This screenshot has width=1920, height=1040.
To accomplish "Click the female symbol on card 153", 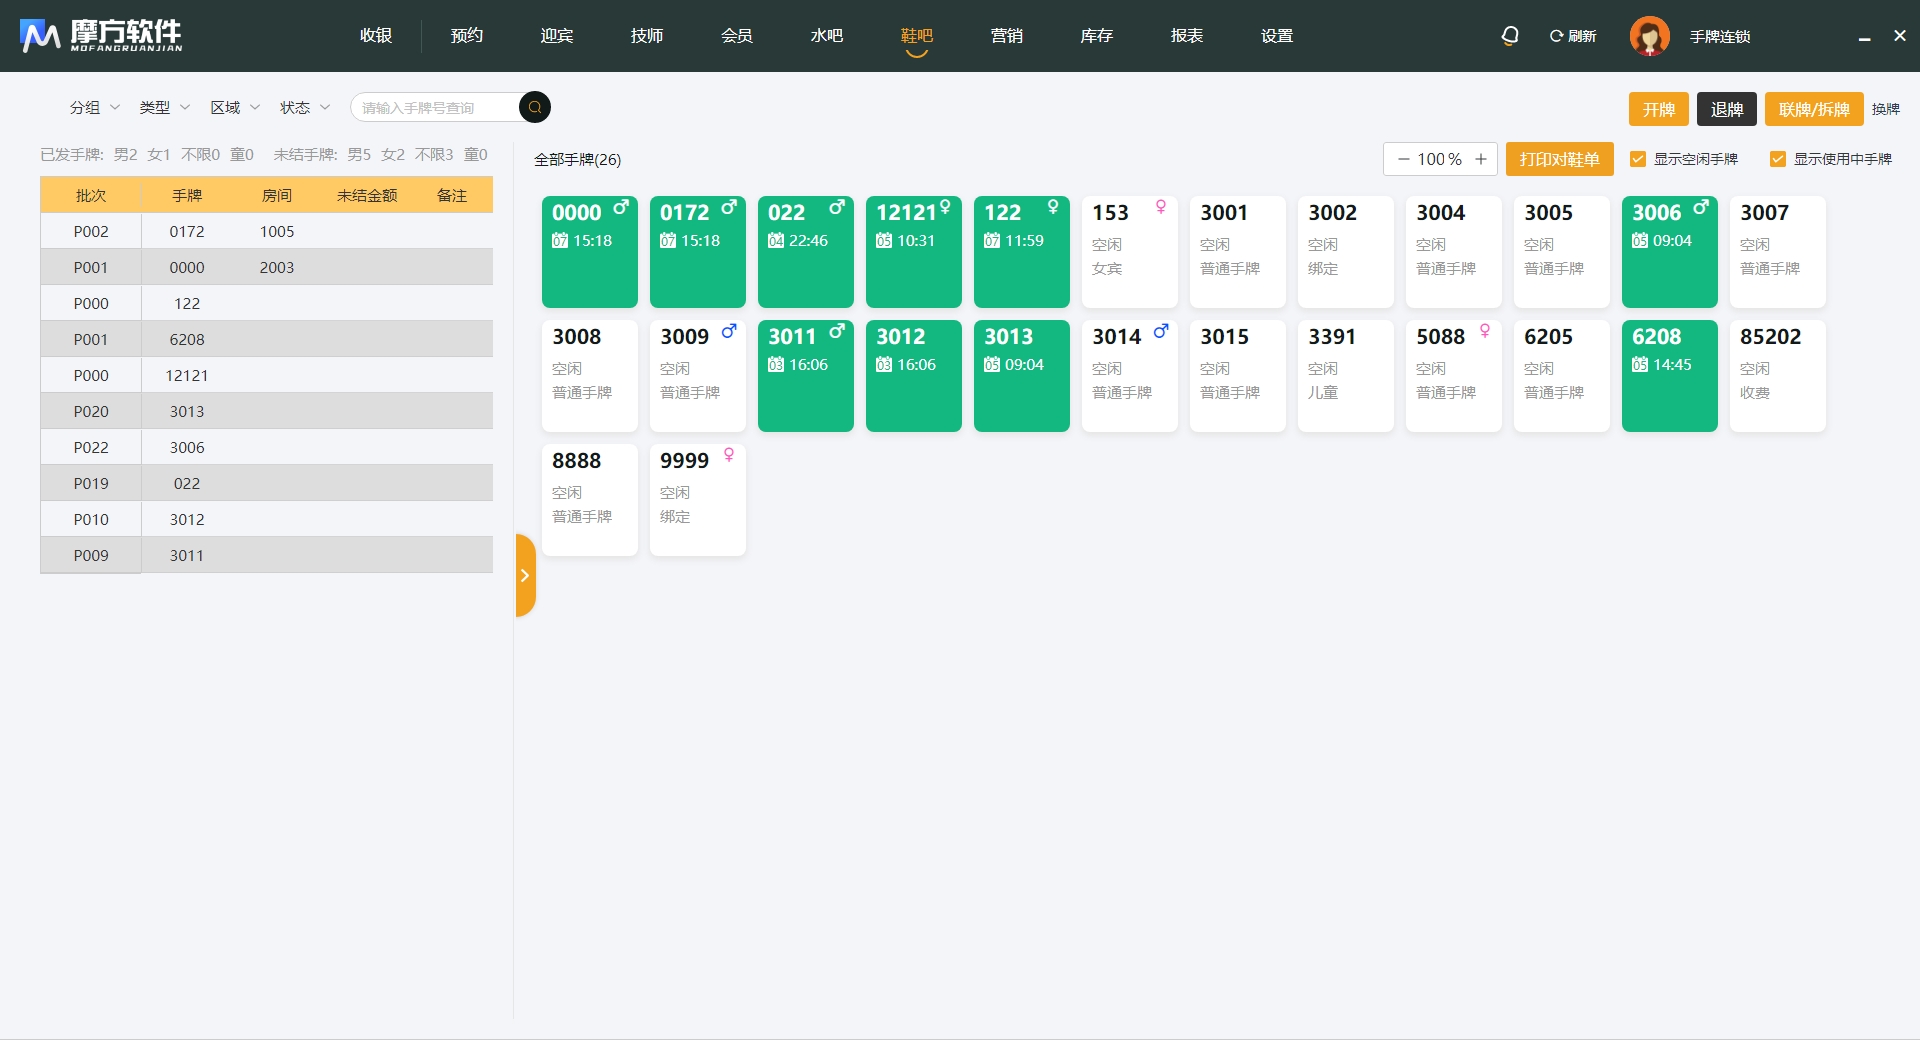I will point(1161,207).
